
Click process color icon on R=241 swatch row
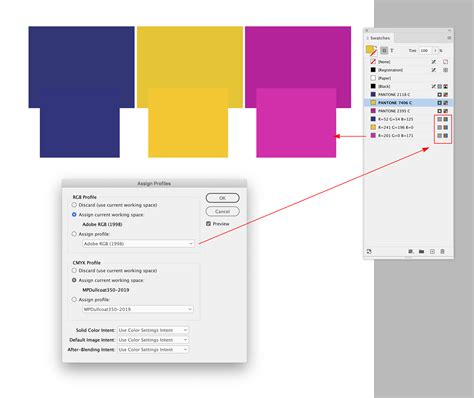click(x=440, y=127)
